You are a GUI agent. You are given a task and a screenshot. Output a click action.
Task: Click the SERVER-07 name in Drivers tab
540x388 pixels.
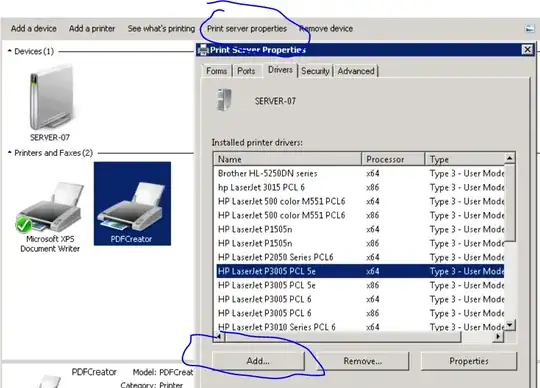[275, 101]
